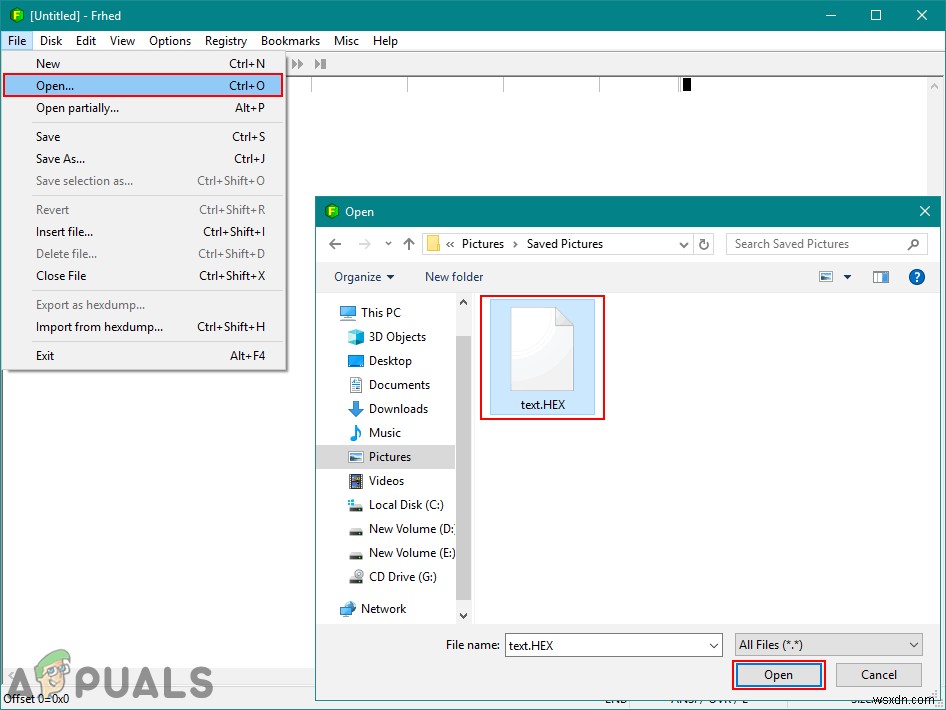Choose Open partially... menu entry
This screenshot has height=710, width=946.
143,108
